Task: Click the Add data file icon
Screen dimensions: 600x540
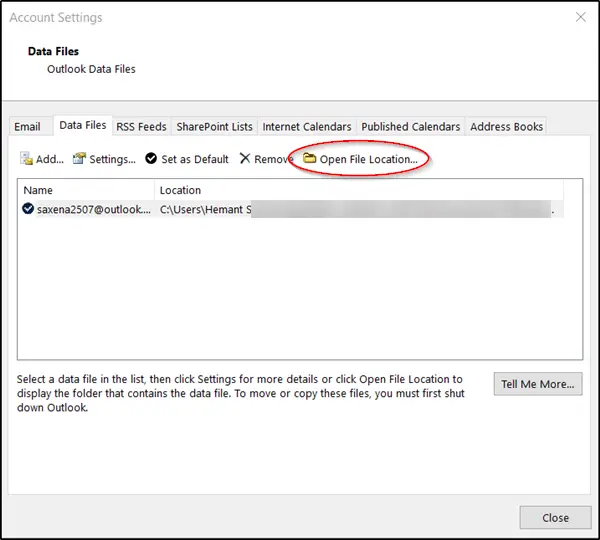Action: point(26,158)
